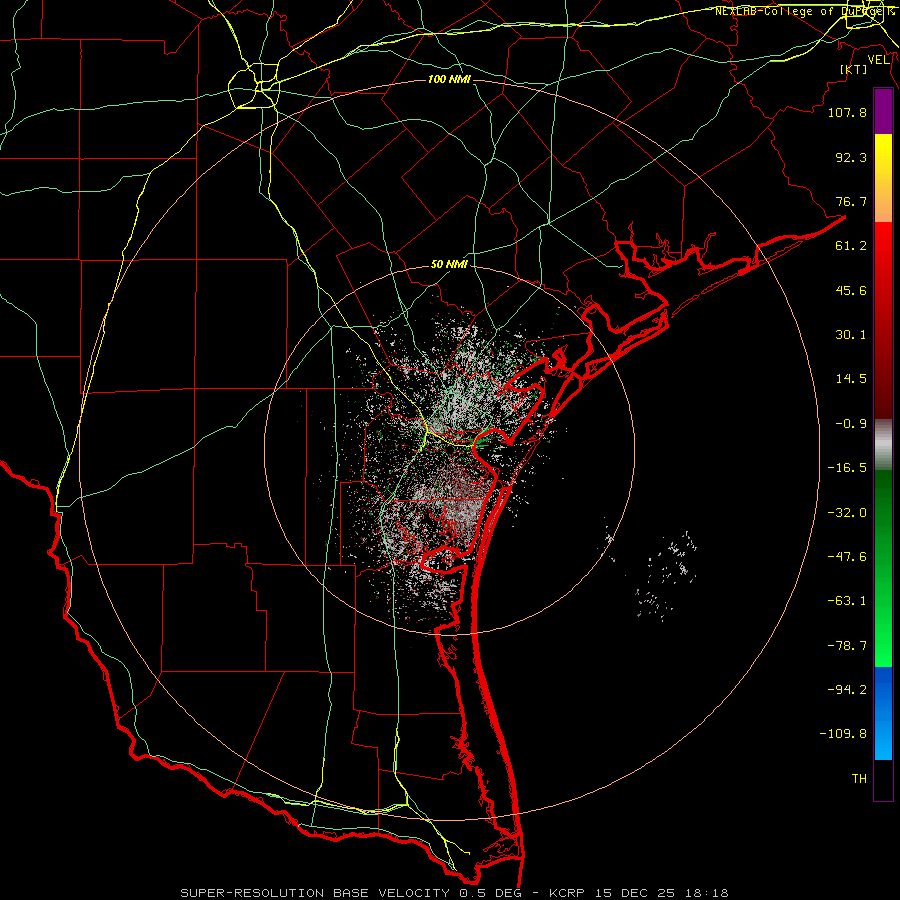Click the SUPER-RESOLUTION BASE VELOCITY caption text
The height and width of the screenshot is (900, 900).
click(x=315, y=893)
